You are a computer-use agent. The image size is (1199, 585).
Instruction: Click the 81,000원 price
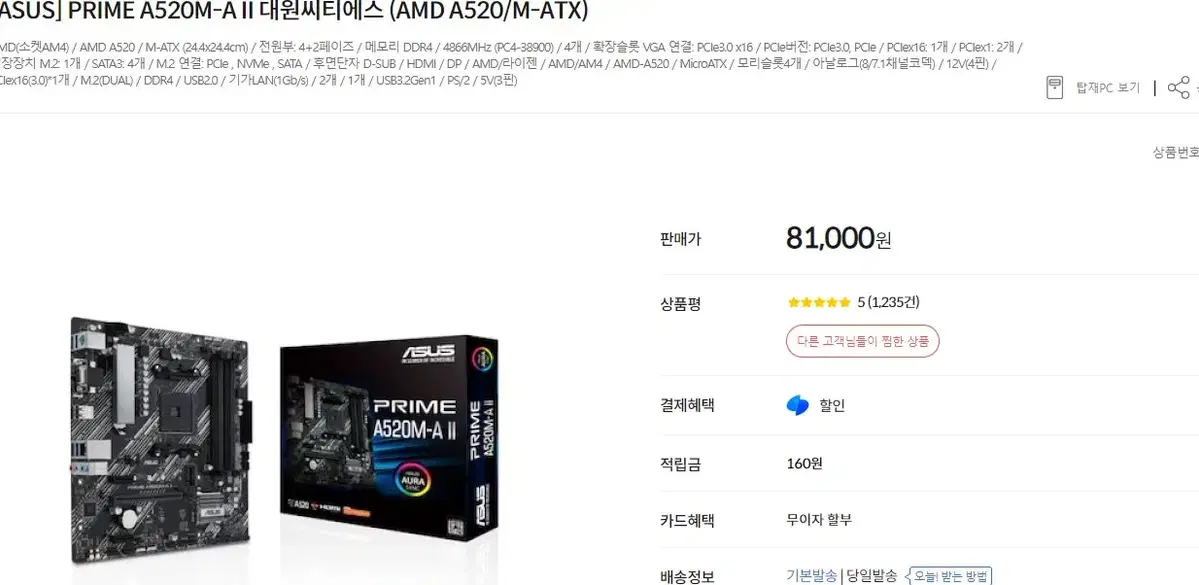click(838, 239)
